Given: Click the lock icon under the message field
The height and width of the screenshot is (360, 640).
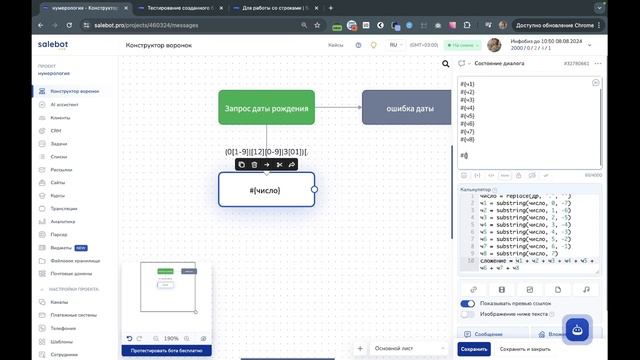Looking at the screenshot, I should click(518, 176).
